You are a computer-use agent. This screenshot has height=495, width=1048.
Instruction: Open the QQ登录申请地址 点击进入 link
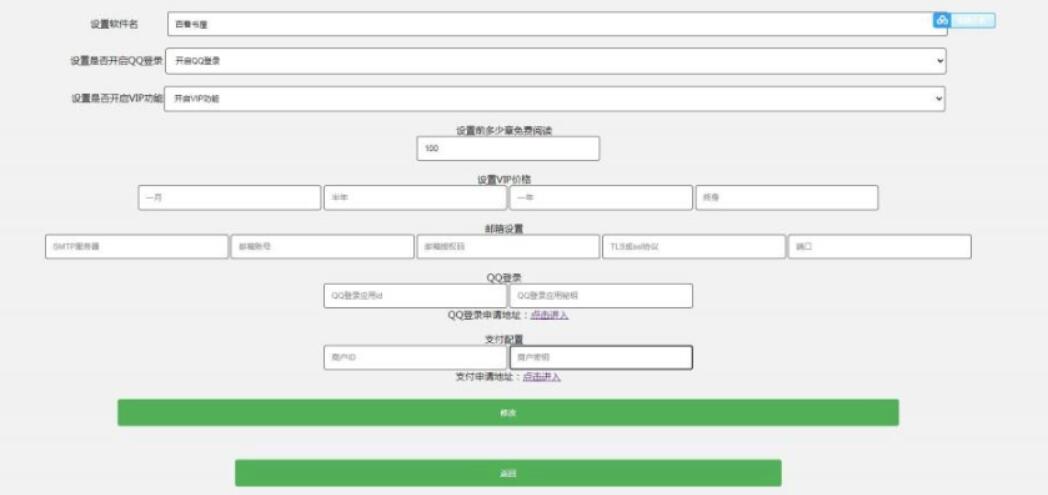(x=549, y=315)
